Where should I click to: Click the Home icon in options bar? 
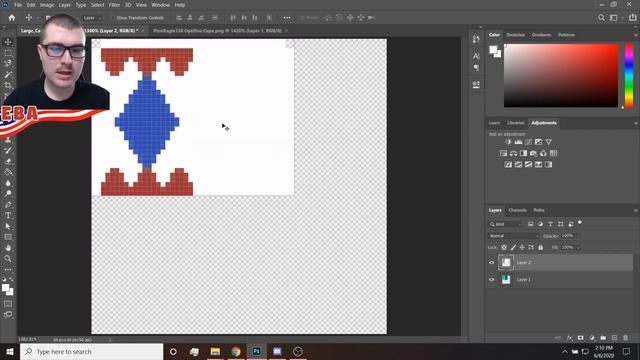[12, 18]
